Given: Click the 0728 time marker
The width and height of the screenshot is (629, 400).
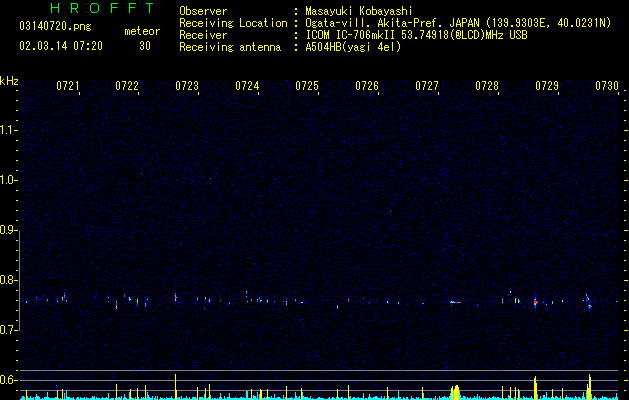Looking at the screenshot, I should click(x=487, y=86).
